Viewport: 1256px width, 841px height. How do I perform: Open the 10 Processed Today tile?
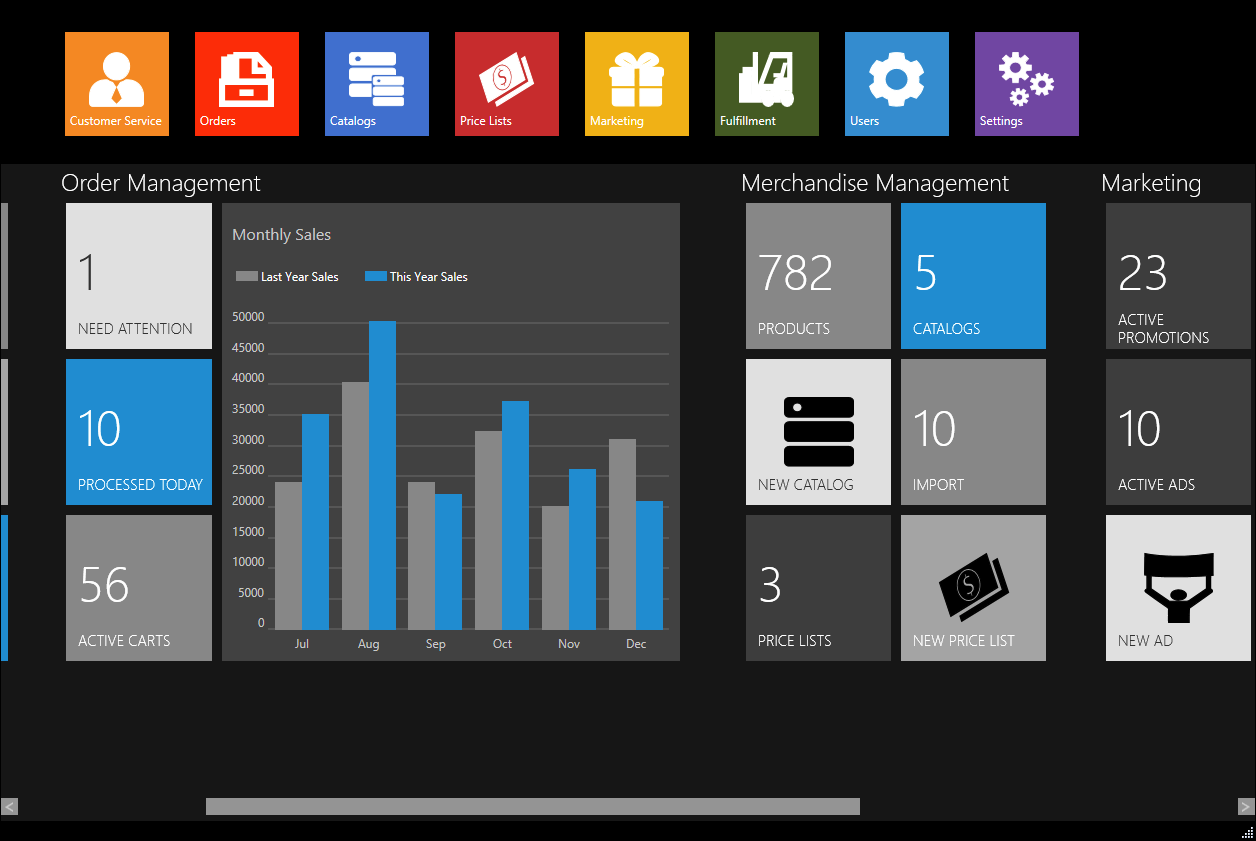(139, 432)
